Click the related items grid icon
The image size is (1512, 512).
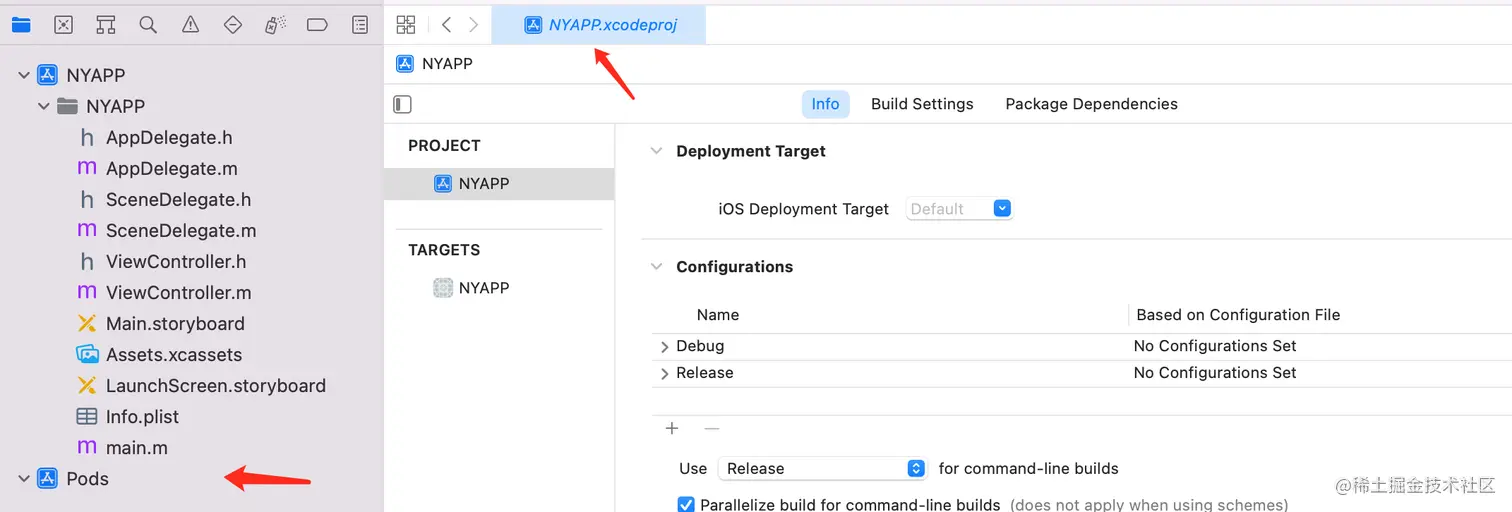pyautogui.click(x=405, y=25)
